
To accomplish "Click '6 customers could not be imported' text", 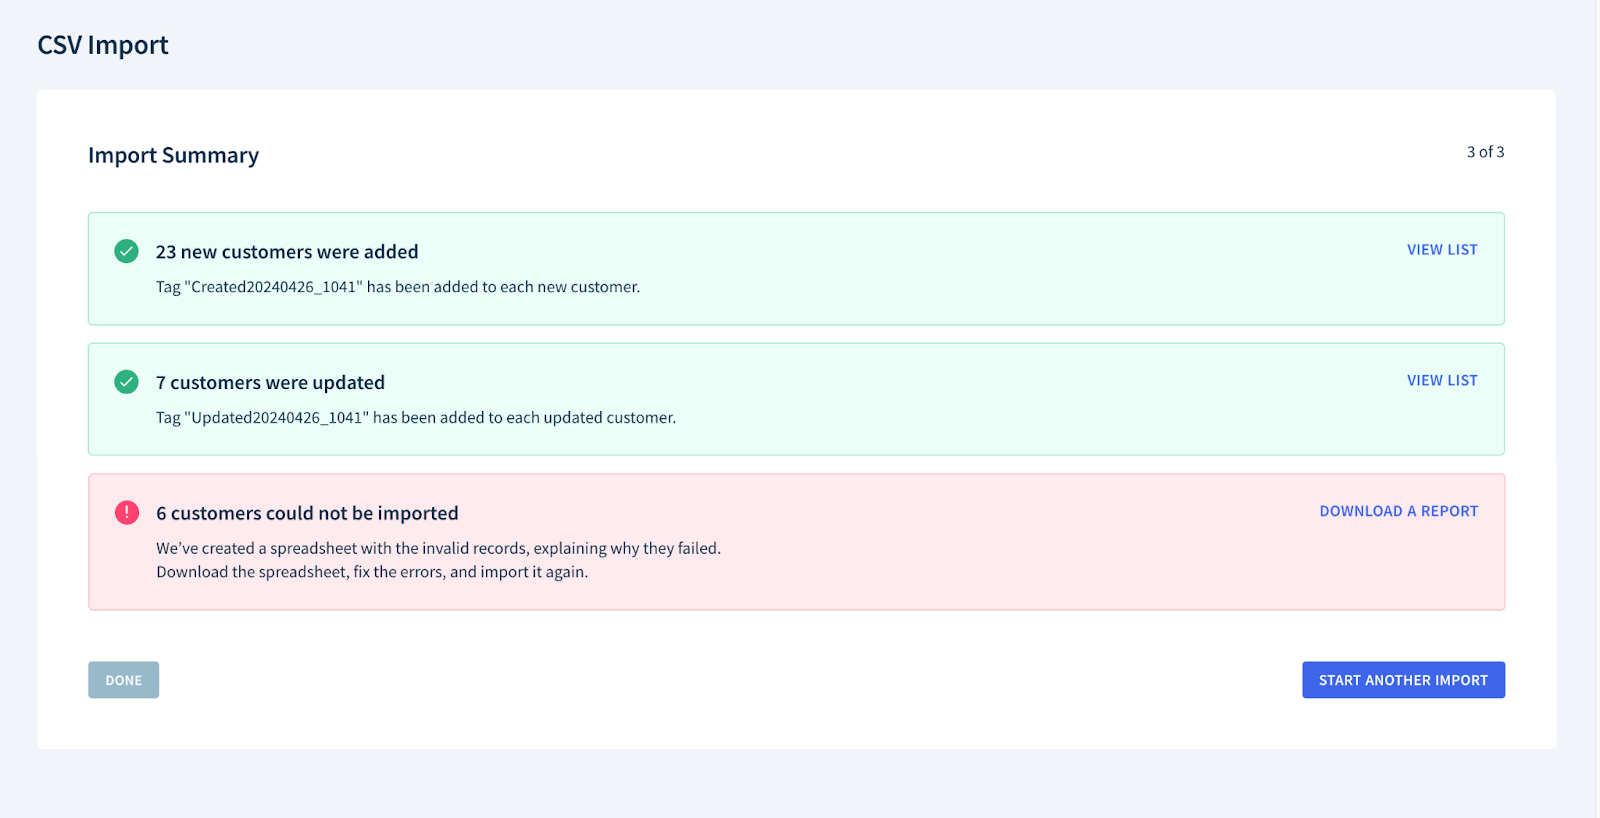I will tap(307, 513).
